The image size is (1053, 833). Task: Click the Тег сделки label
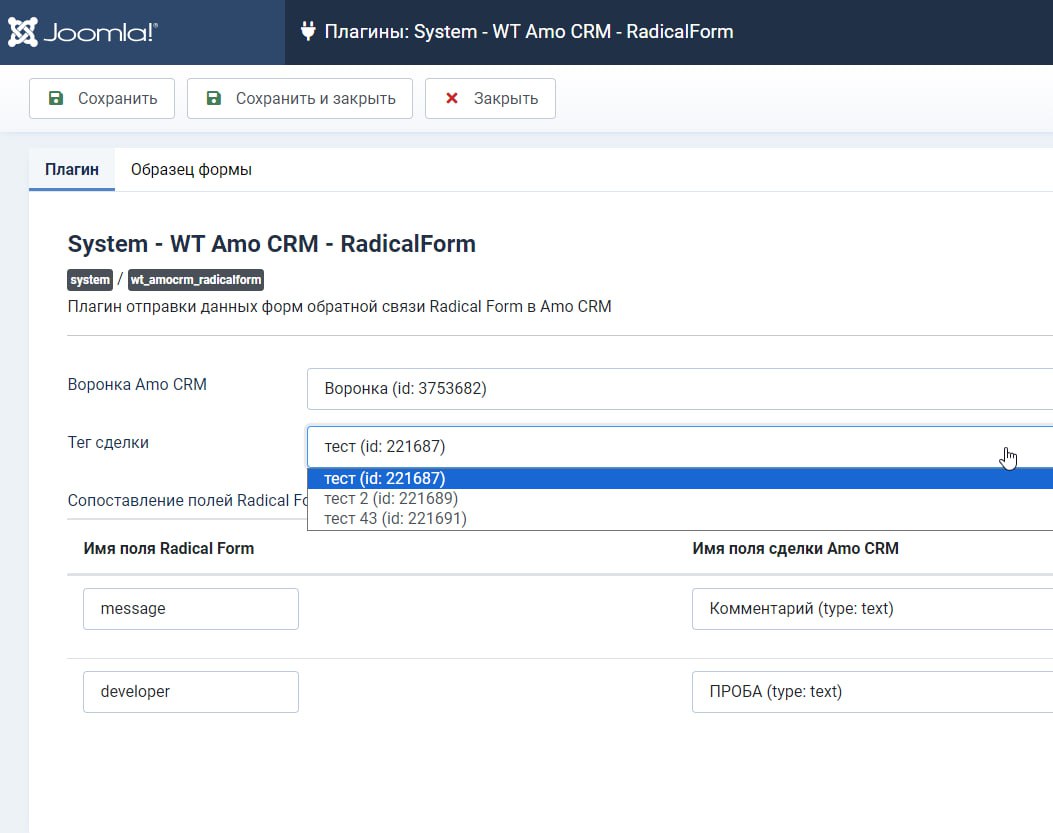[108, 442]
